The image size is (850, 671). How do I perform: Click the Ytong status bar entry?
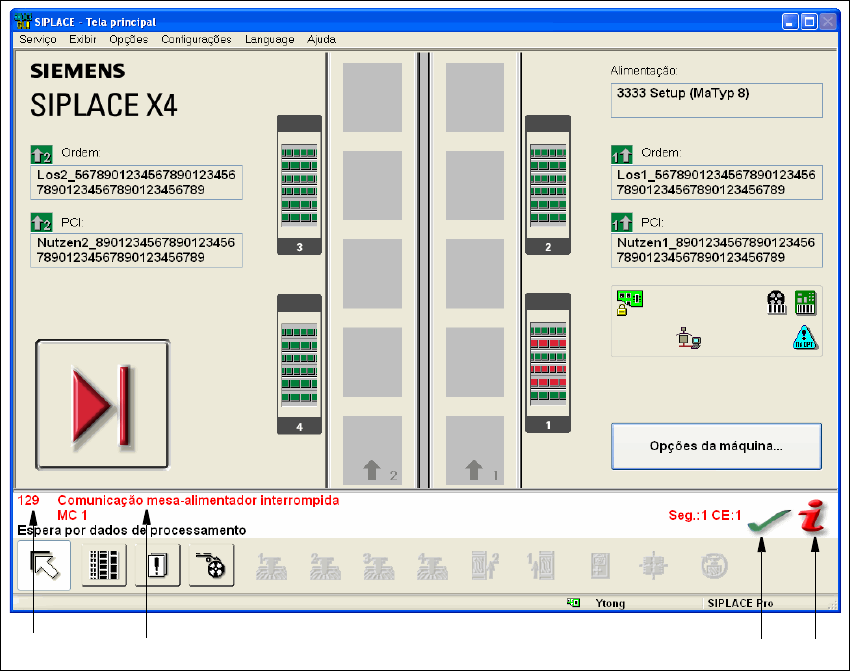tap(610, 603)
